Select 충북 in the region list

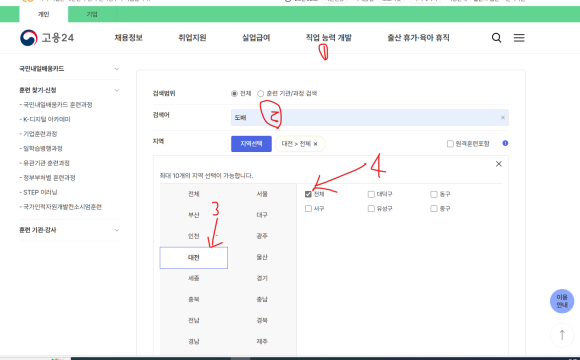[193, 299]
